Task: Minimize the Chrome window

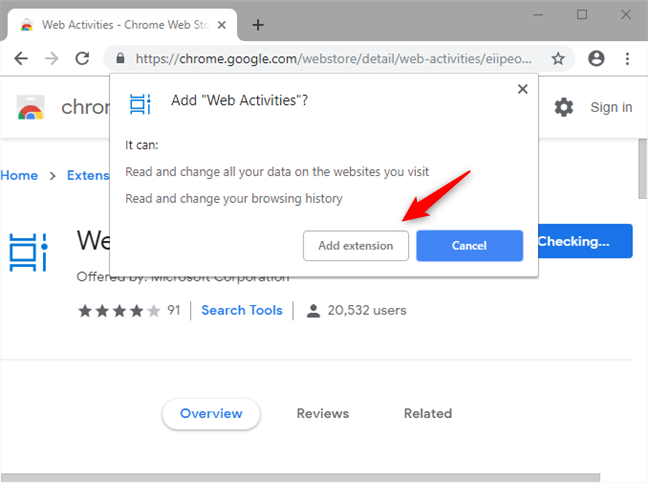Action: point(538,15)
